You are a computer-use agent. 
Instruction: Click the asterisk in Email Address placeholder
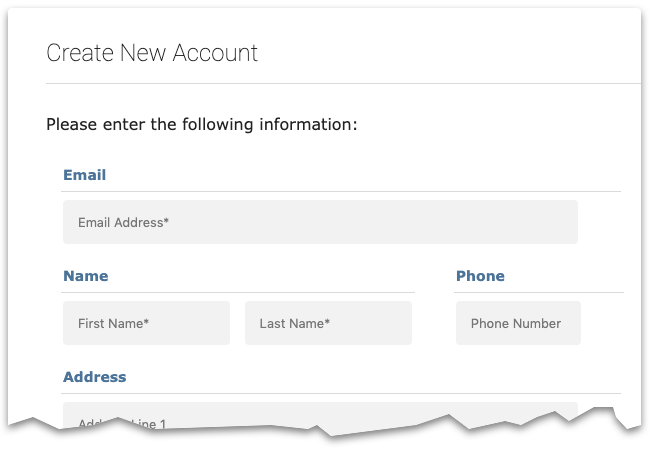coord(166,221)
